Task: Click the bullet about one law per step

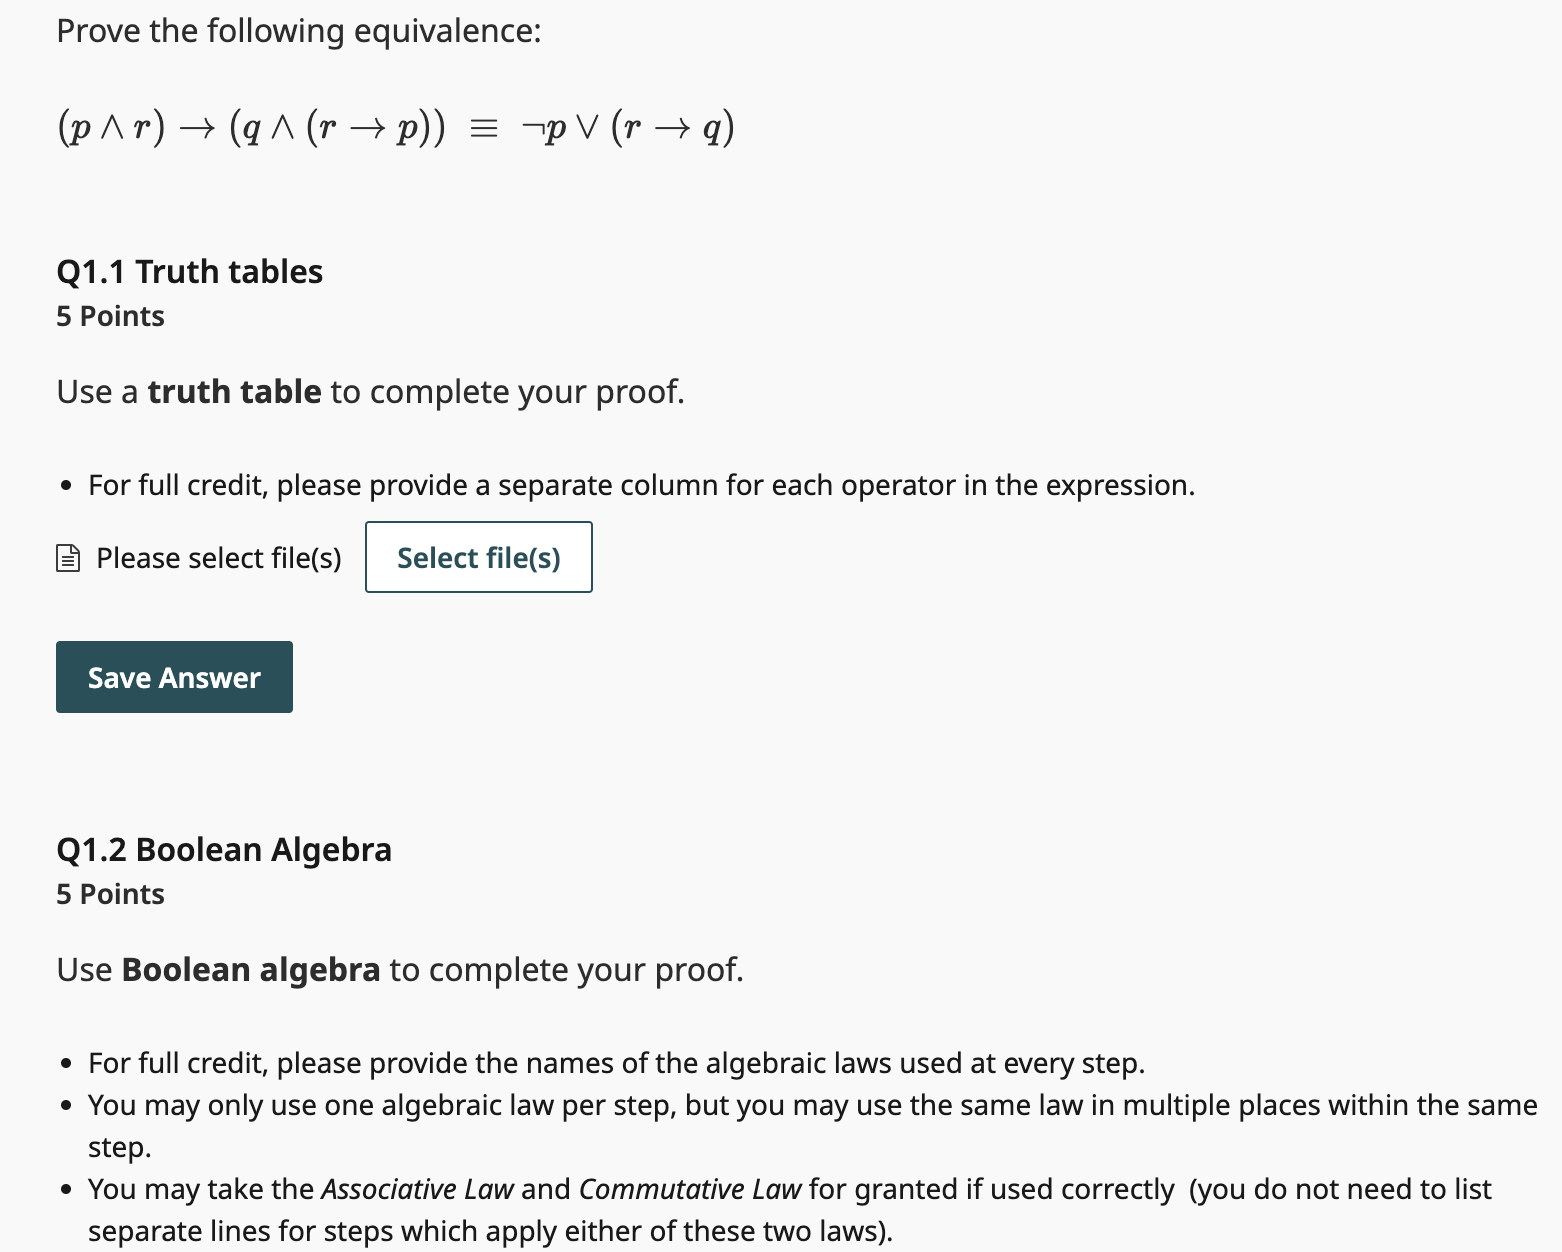Action: pos(810,1105)
